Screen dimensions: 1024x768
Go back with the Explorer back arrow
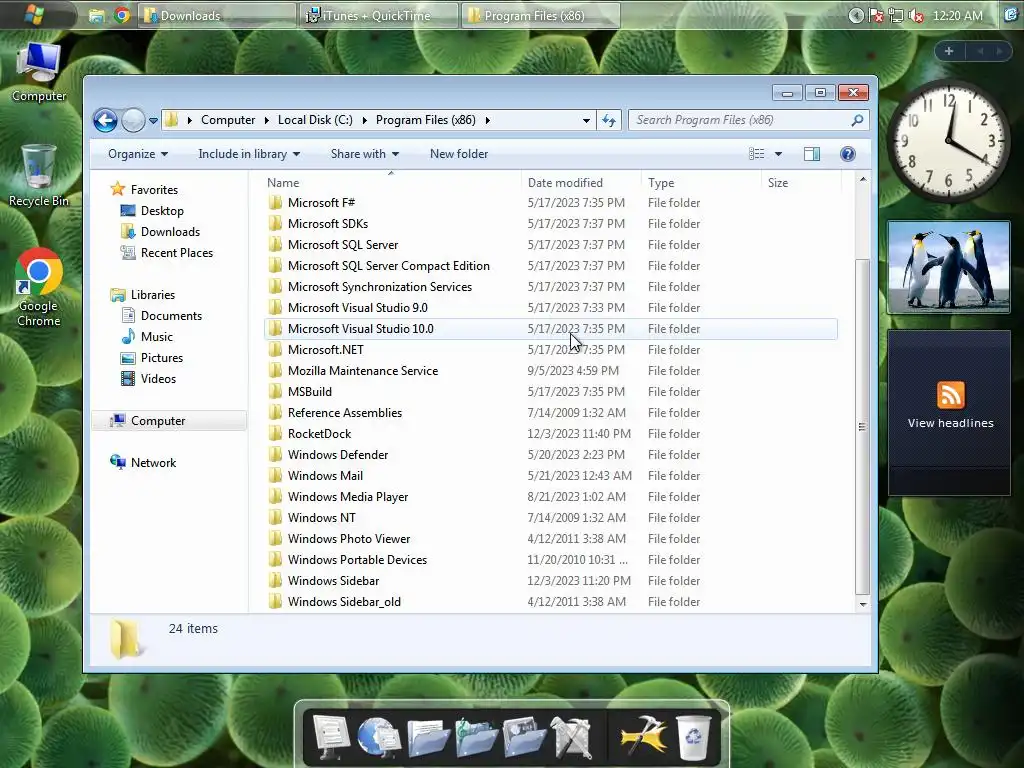point(105,120)
